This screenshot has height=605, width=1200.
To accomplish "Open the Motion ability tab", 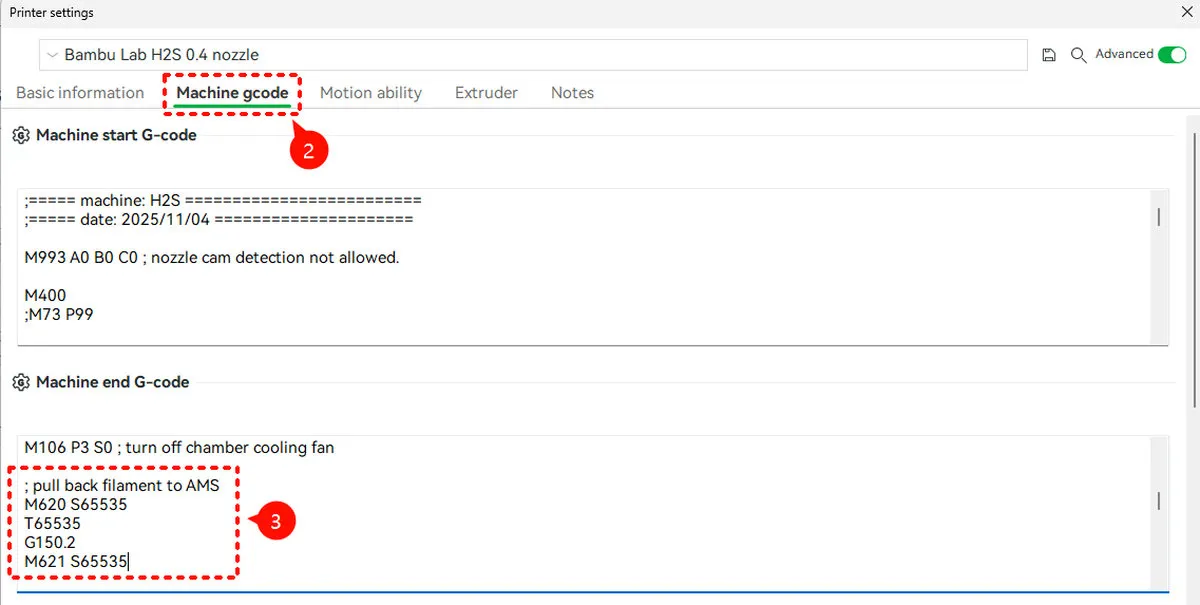I will tap(371, 93).
